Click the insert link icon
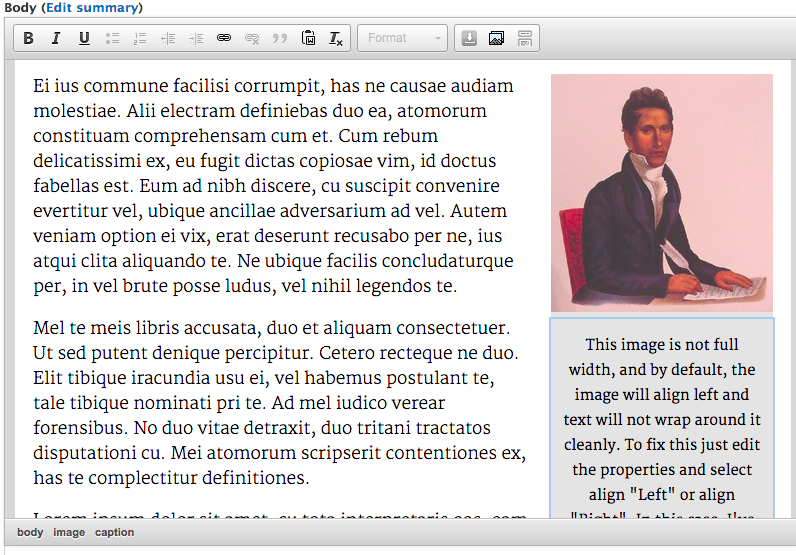 (224, 38)
